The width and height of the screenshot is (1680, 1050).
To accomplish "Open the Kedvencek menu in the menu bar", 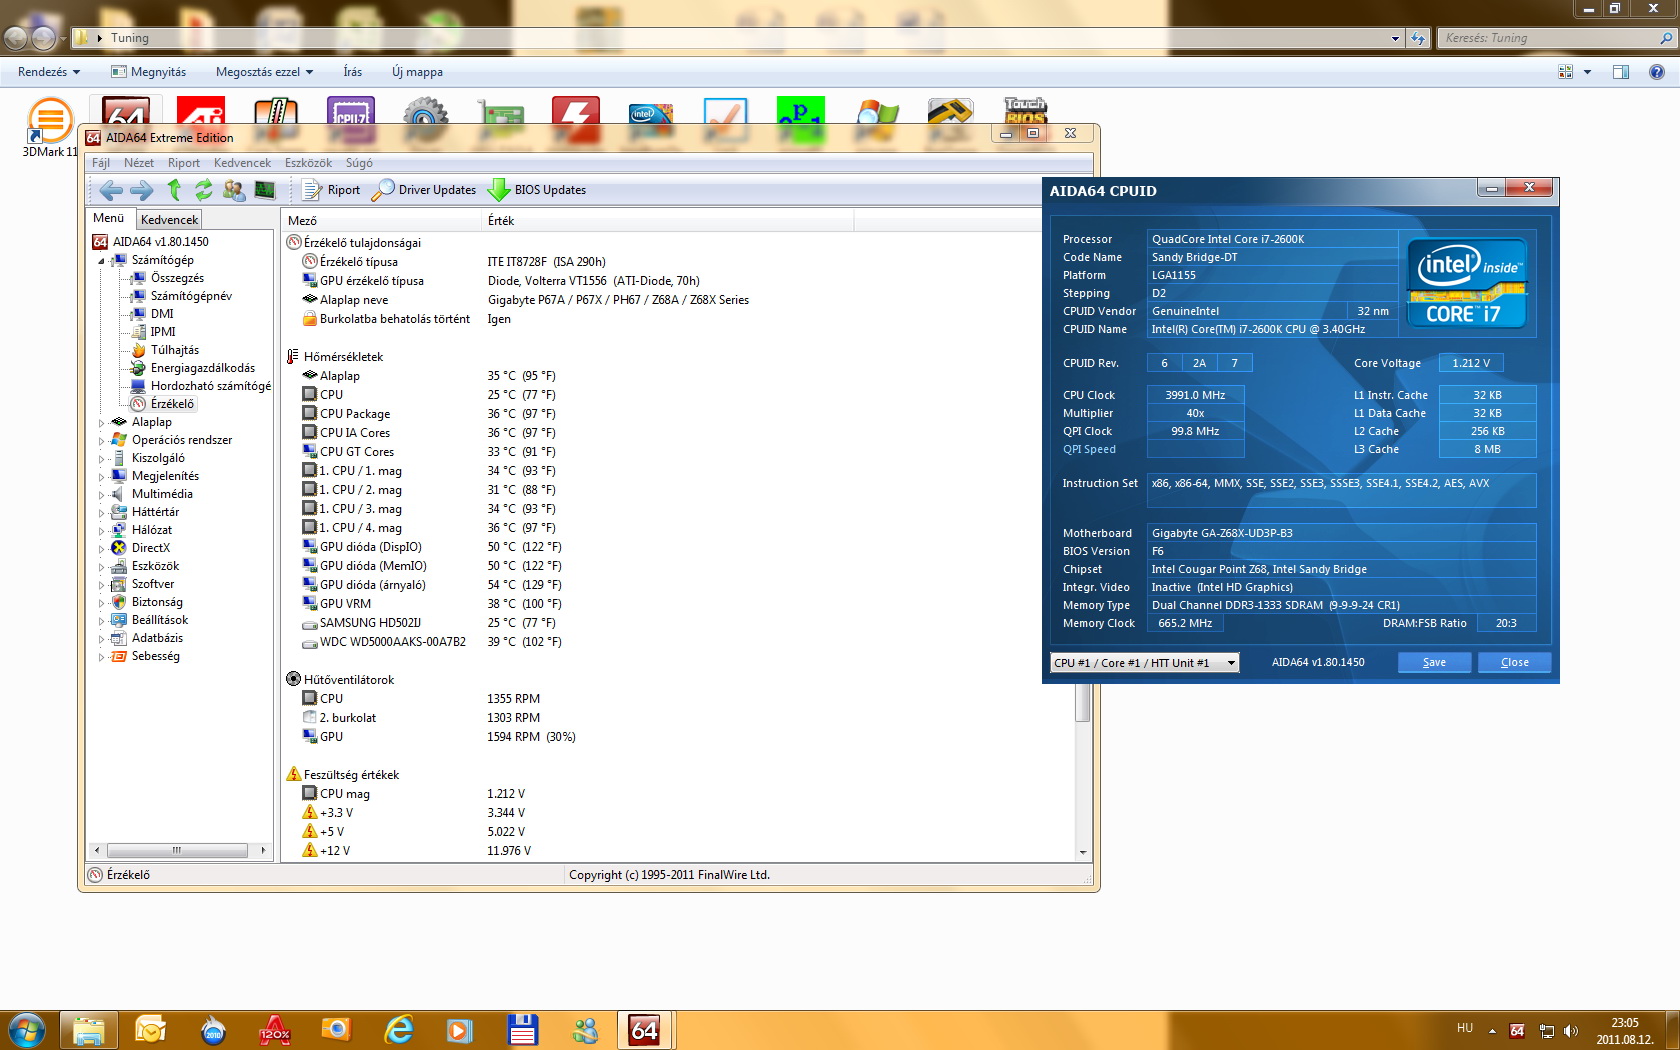I will [242, 163].
